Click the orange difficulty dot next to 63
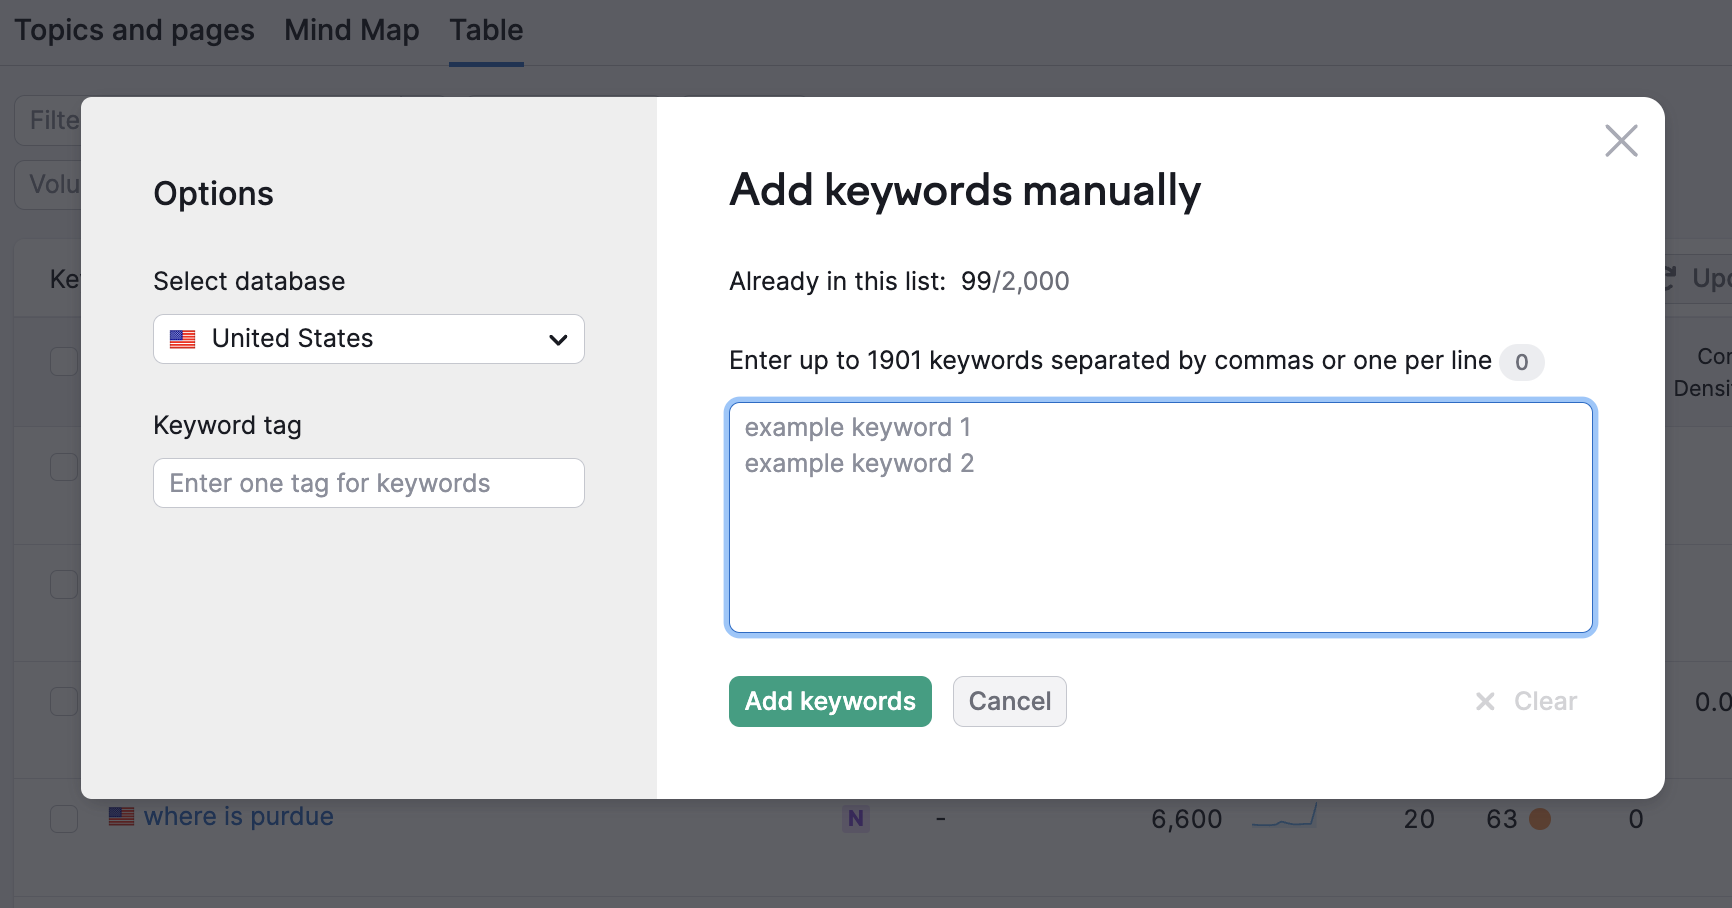The image size is (1732, 908). (1540, 819)
